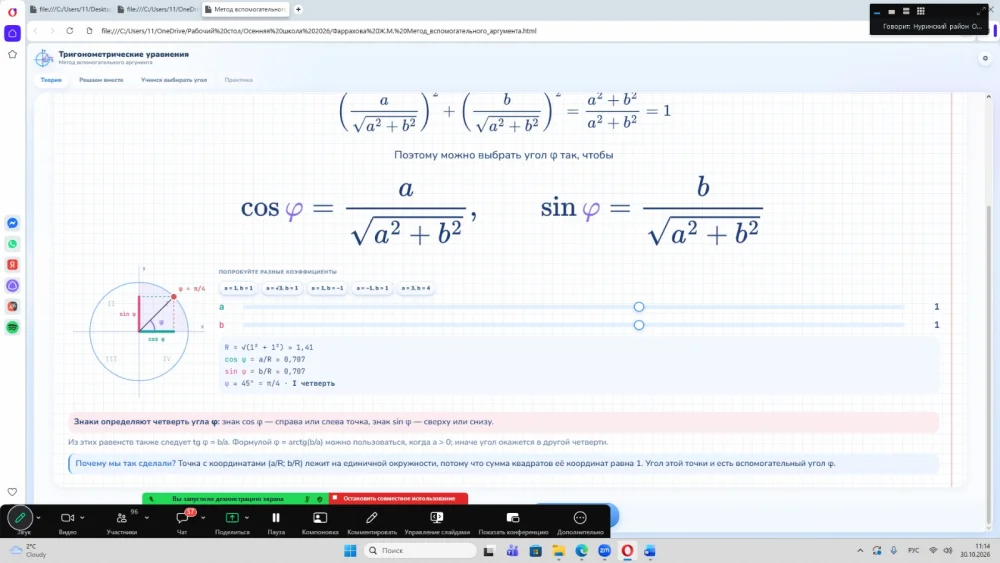
Task: Open File Explorer from taskbar
Action: tap(559, 551)
